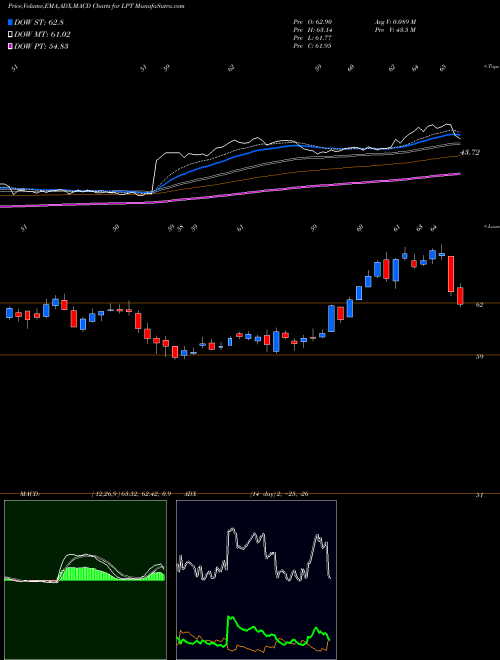Click the MACD (12,26,9) values text
The height and width of the screenshot is (660, 500).
(130, 494)
